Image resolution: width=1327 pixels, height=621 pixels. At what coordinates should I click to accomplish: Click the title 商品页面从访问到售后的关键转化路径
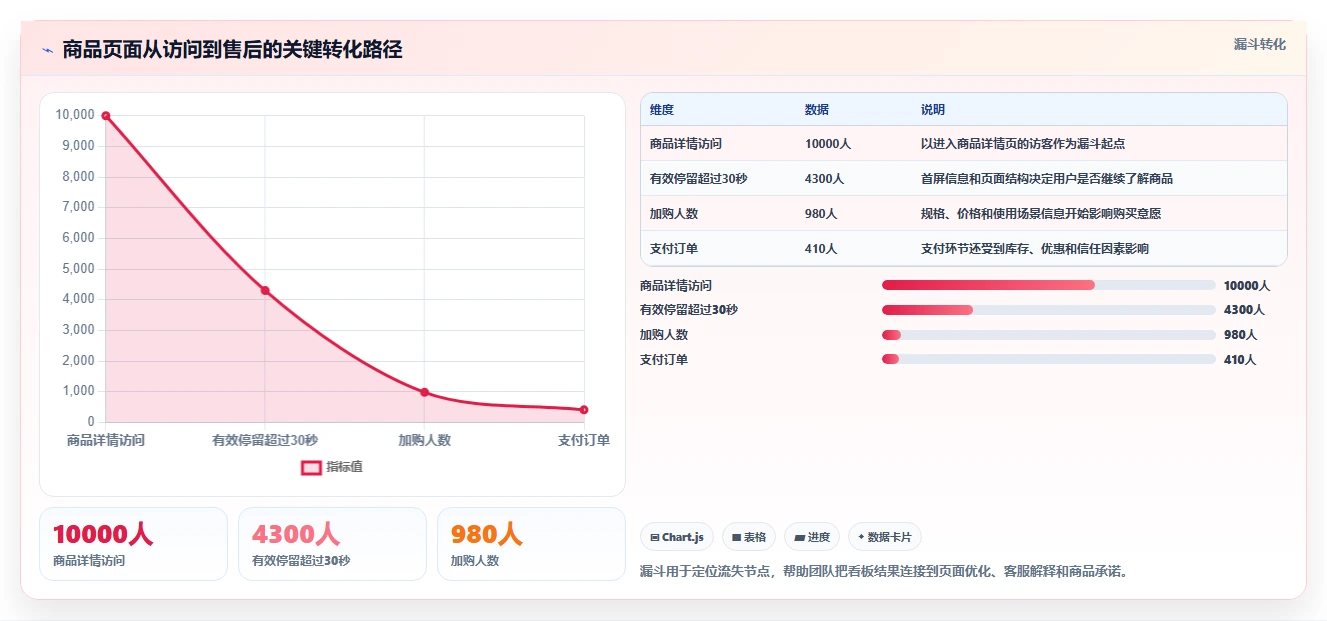(232, 50)
